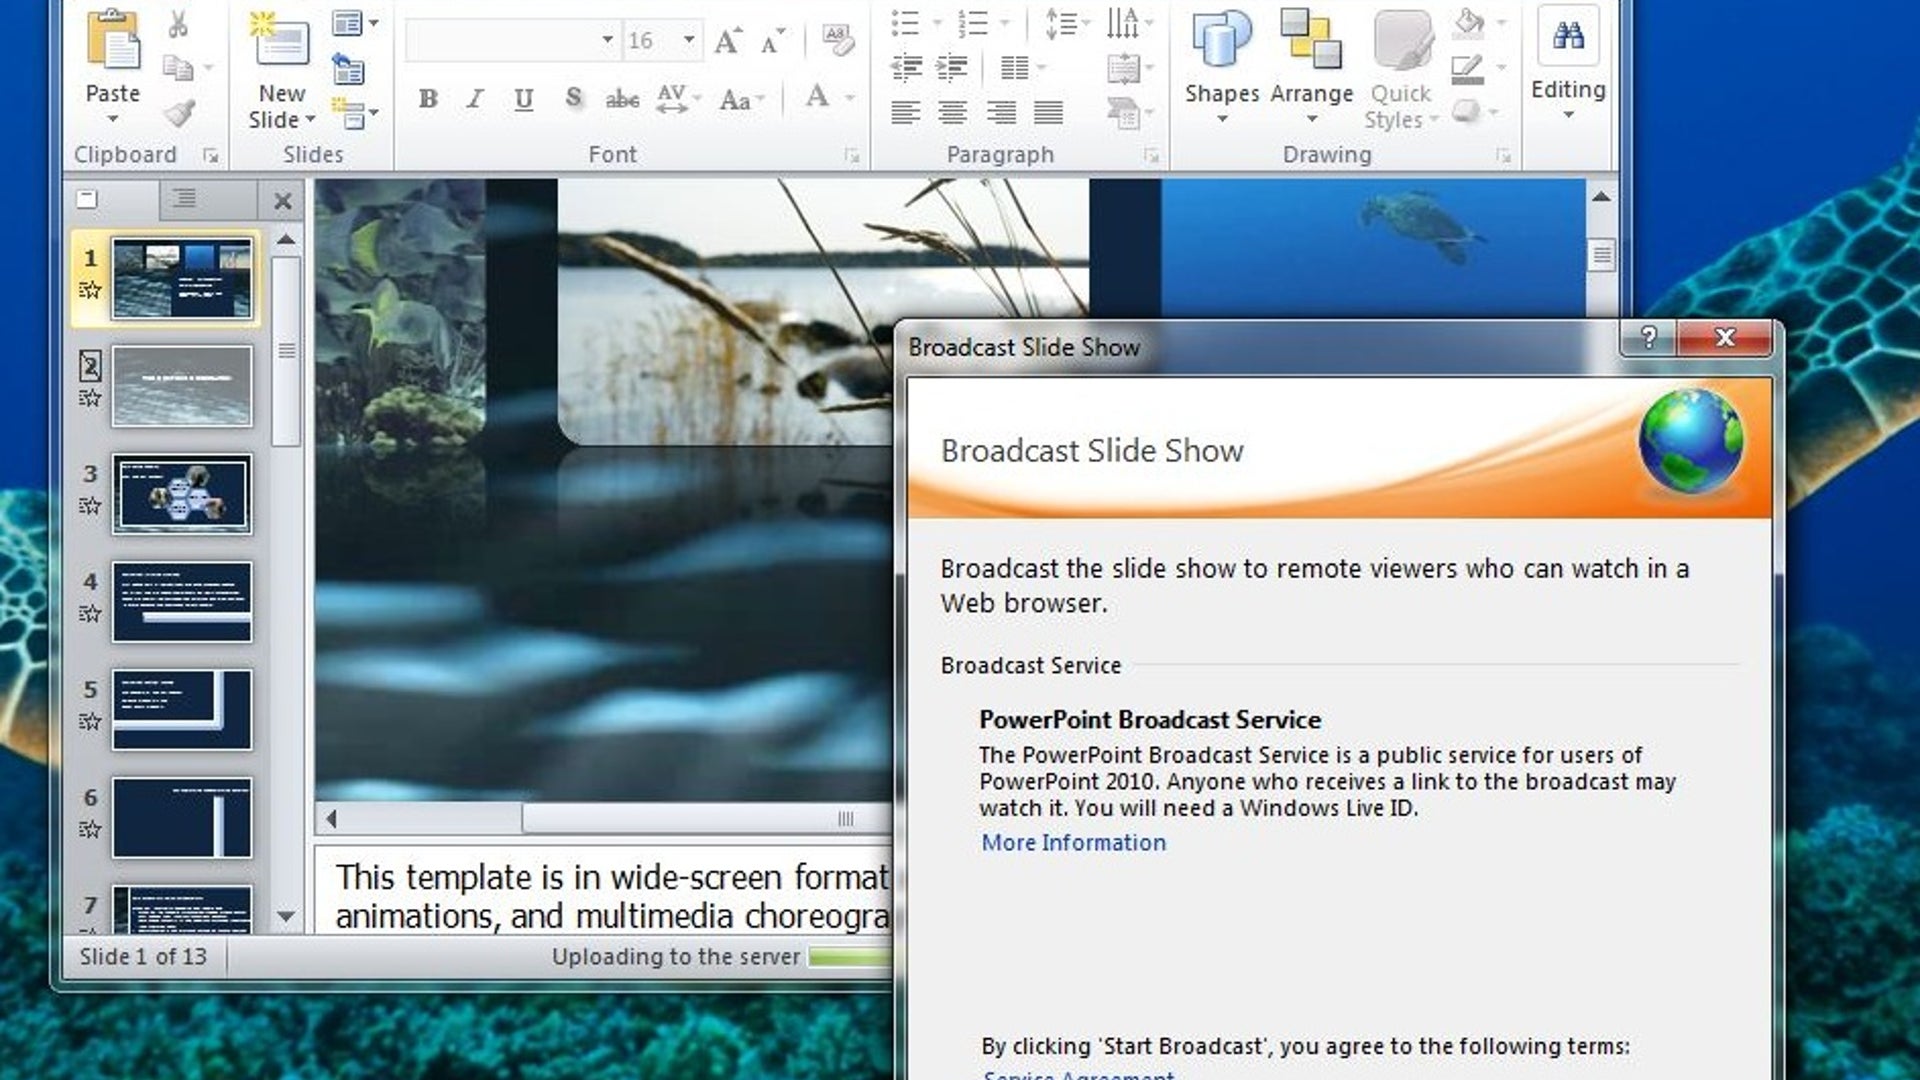Select the Strikethrough icon
The height and width of the screenshot is (1080, 1920).
[x=622, y=99]
